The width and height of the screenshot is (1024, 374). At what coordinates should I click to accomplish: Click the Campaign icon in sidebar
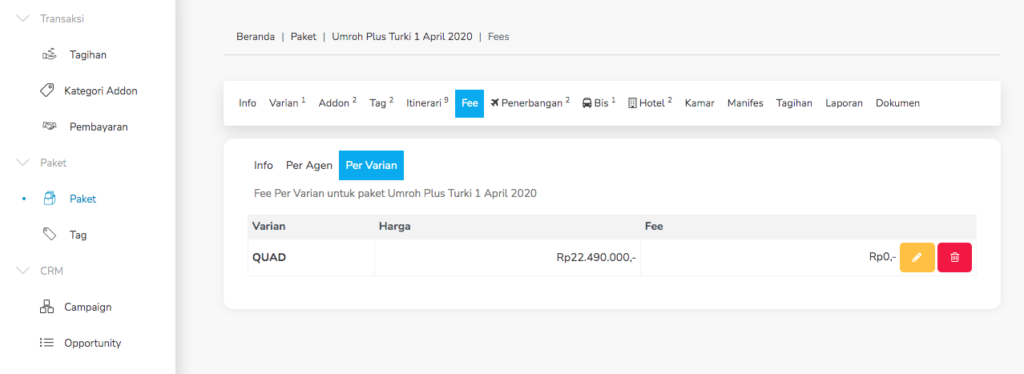[x=46, y=307]
